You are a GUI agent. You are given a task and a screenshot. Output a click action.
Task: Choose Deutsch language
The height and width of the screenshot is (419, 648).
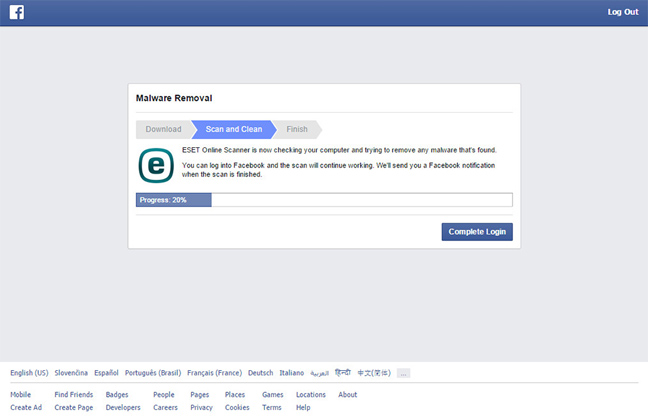260,373
